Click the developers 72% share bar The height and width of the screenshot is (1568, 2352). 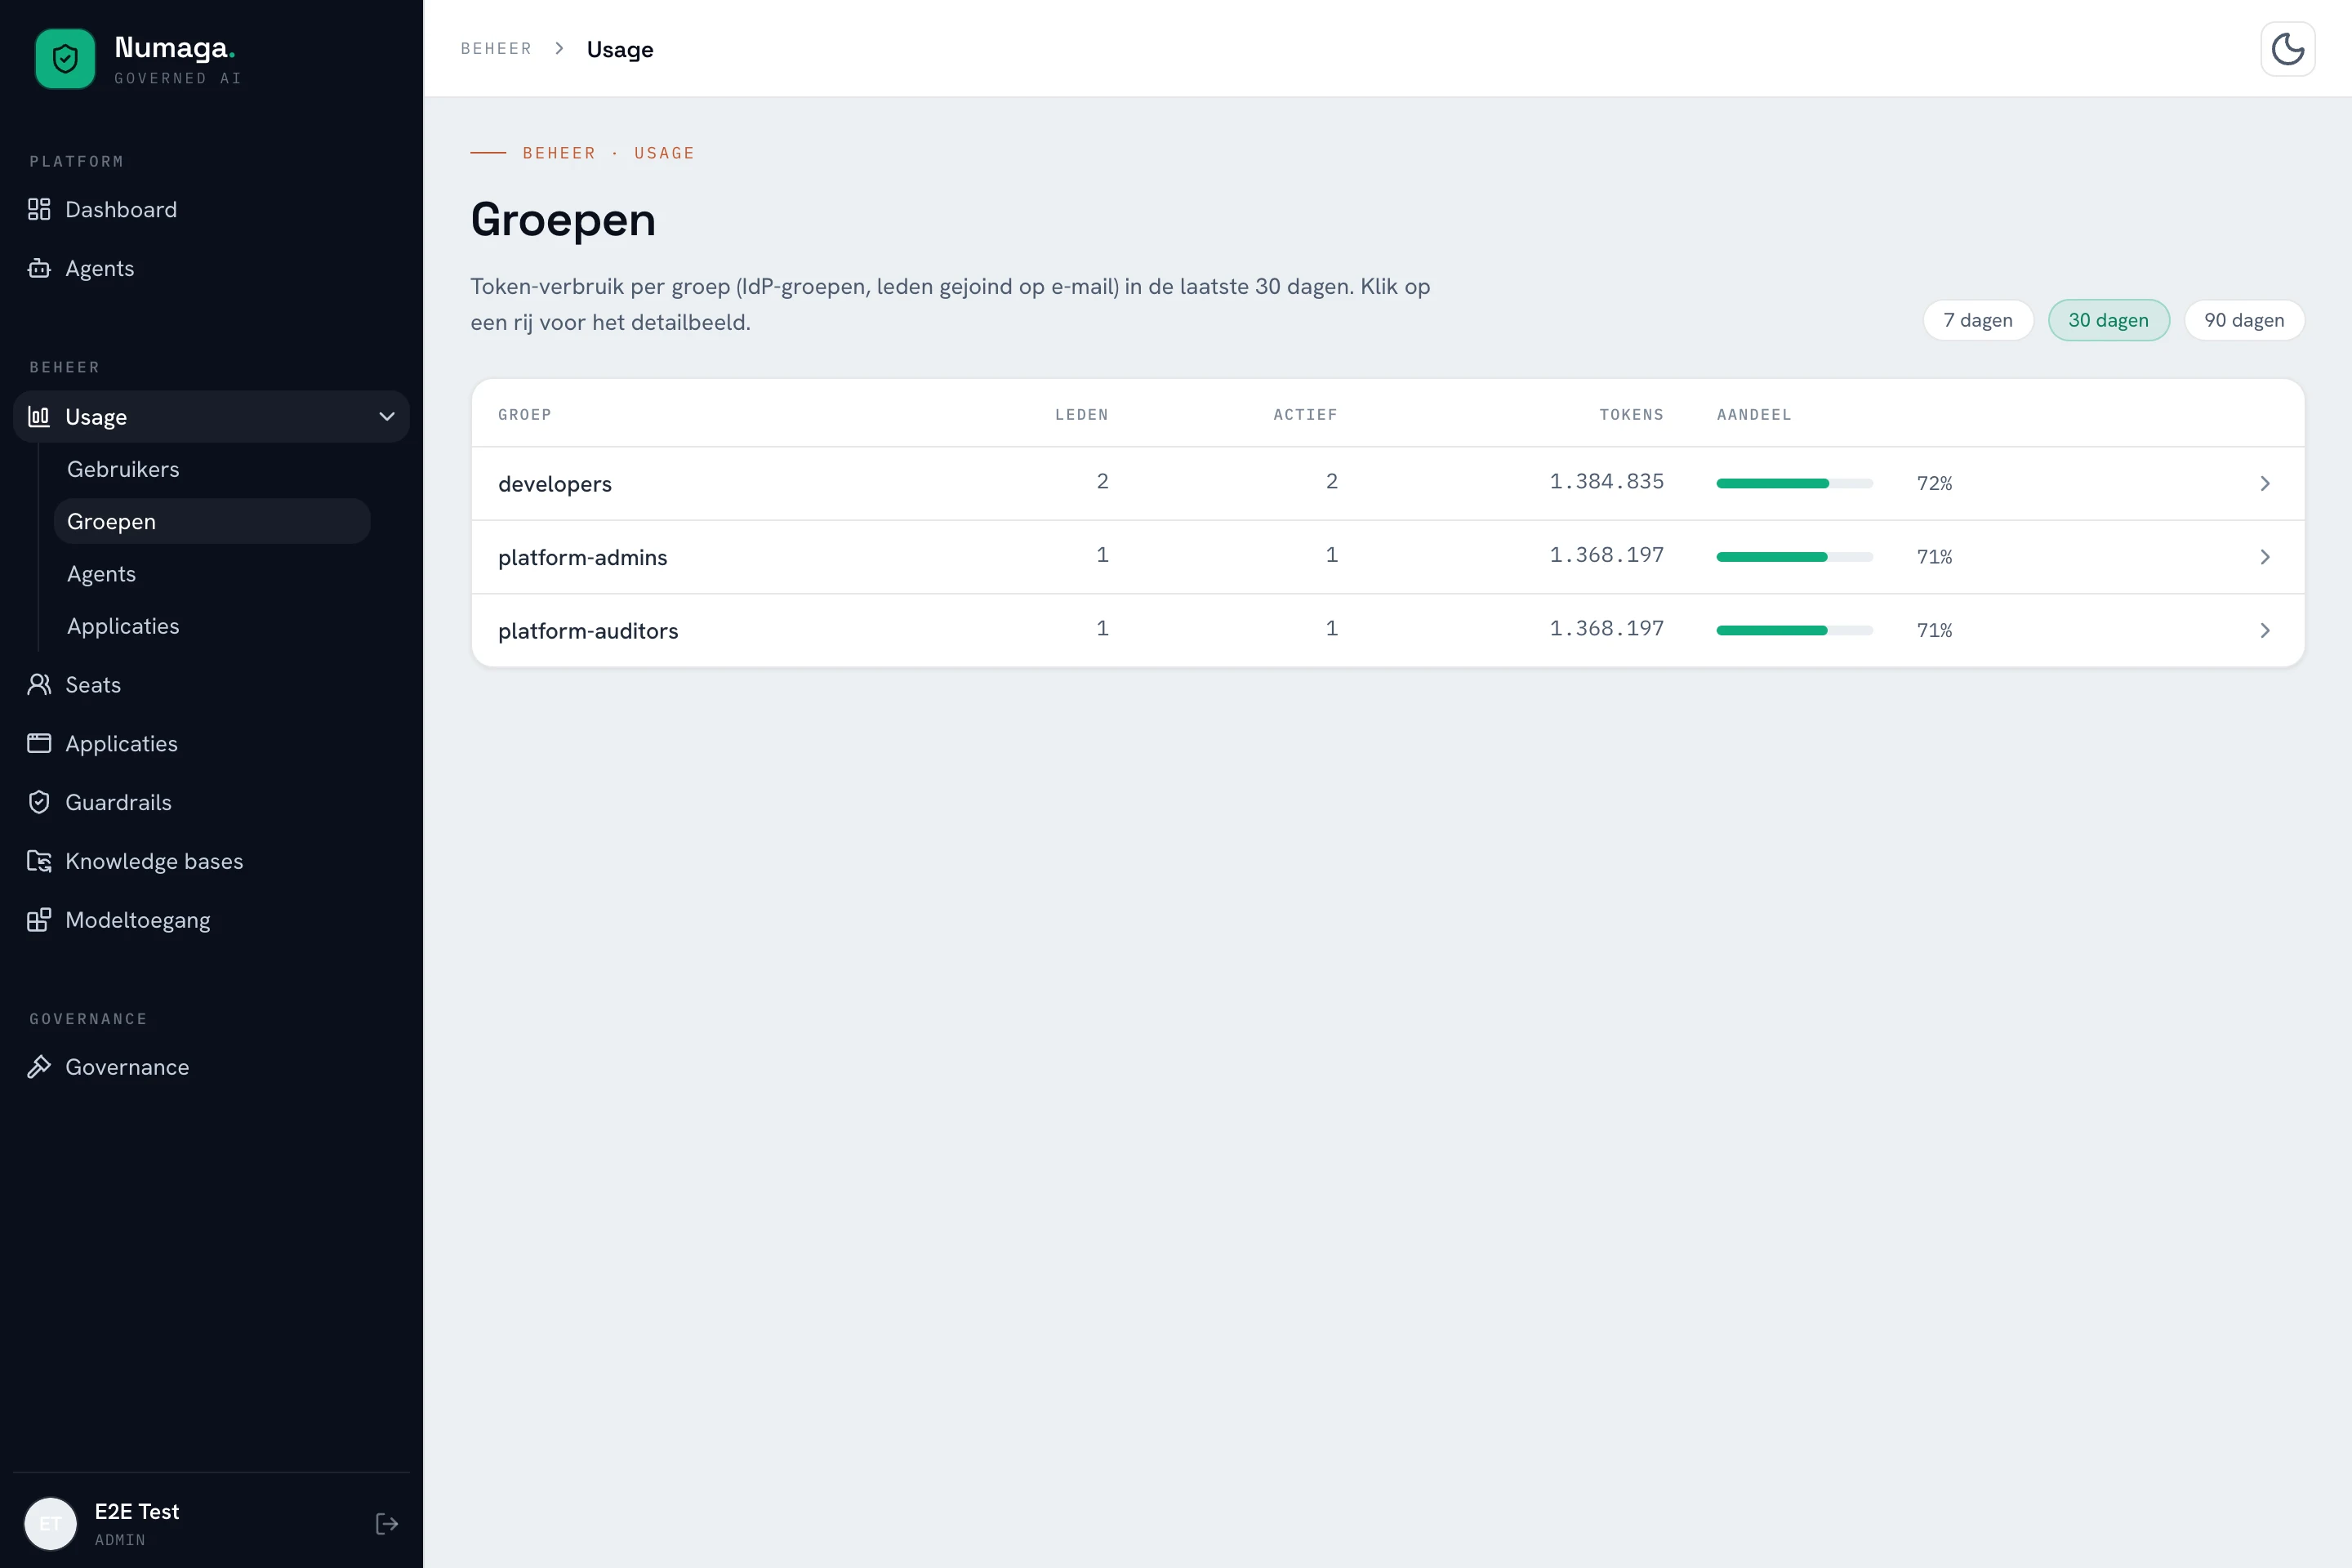(x=1794, y=483)
